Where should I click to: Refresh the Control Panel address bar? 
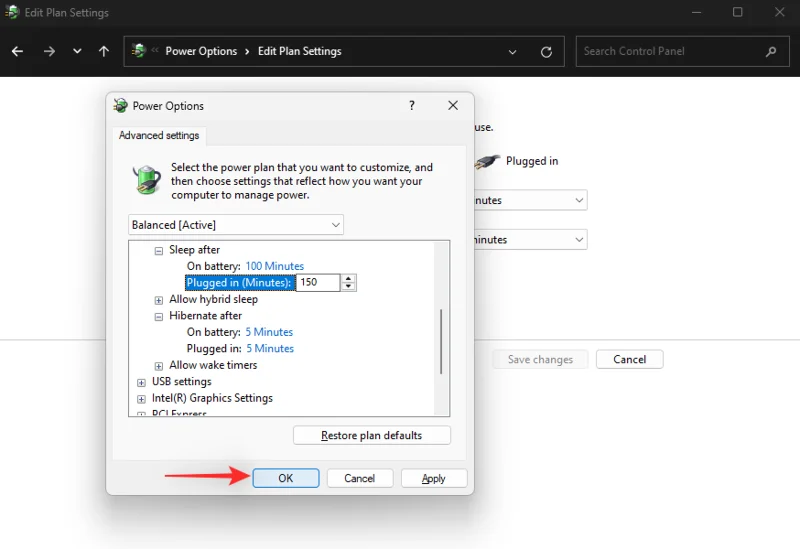(546, 52)
